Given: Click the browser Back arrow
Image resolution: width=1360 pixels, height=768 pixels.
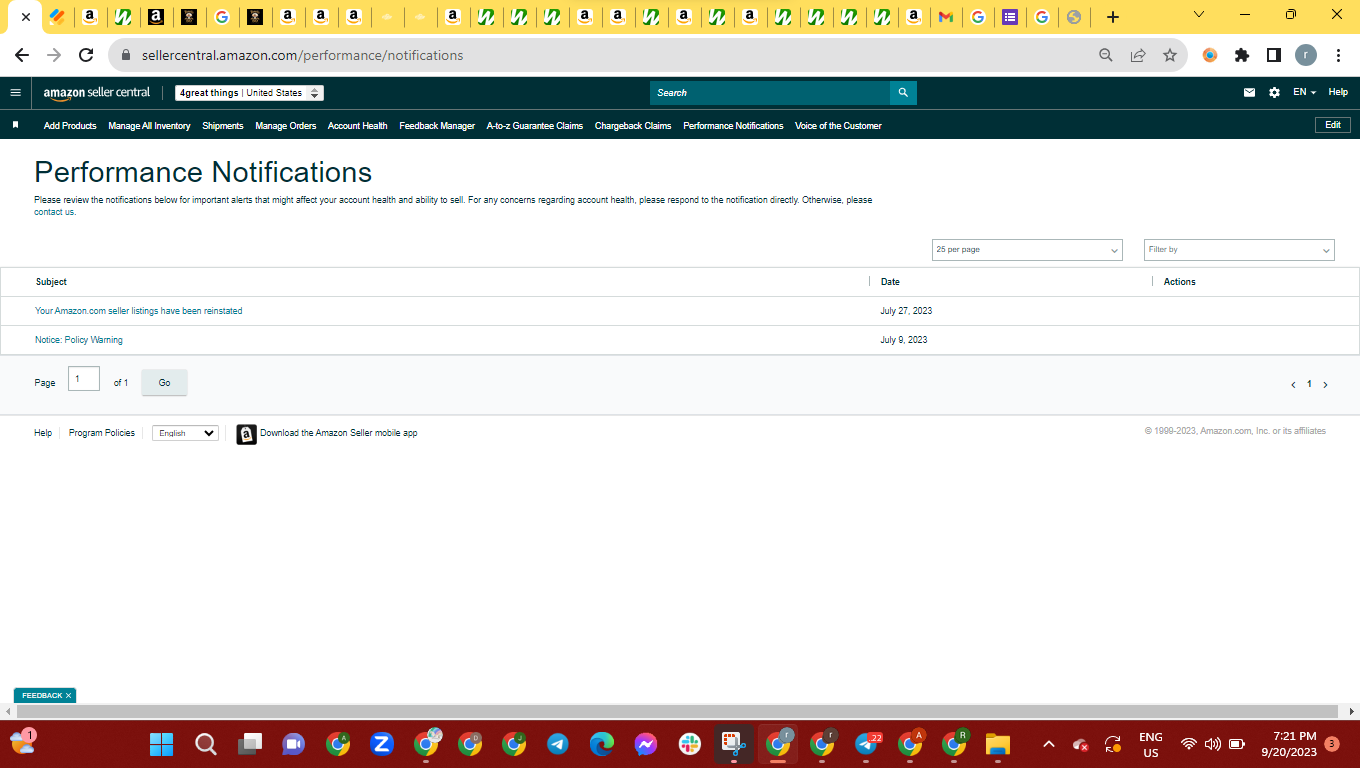Looking at the screenshot, I should click(x=22, y=55).
